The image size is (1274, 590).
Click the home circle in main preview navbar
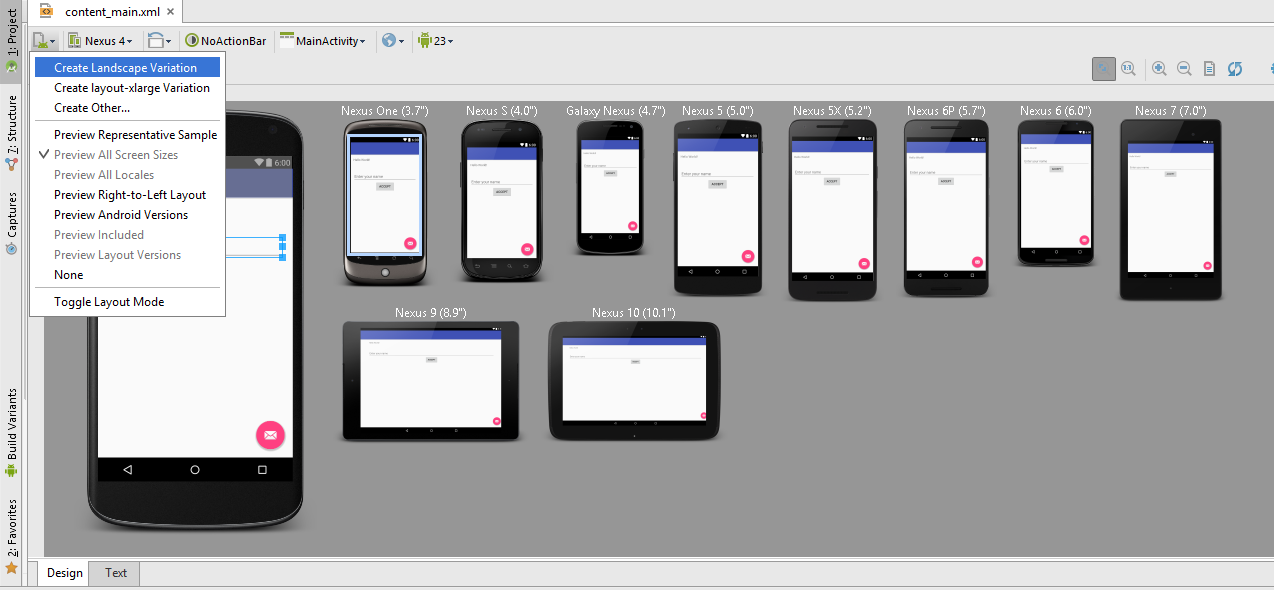click(195, 469)
